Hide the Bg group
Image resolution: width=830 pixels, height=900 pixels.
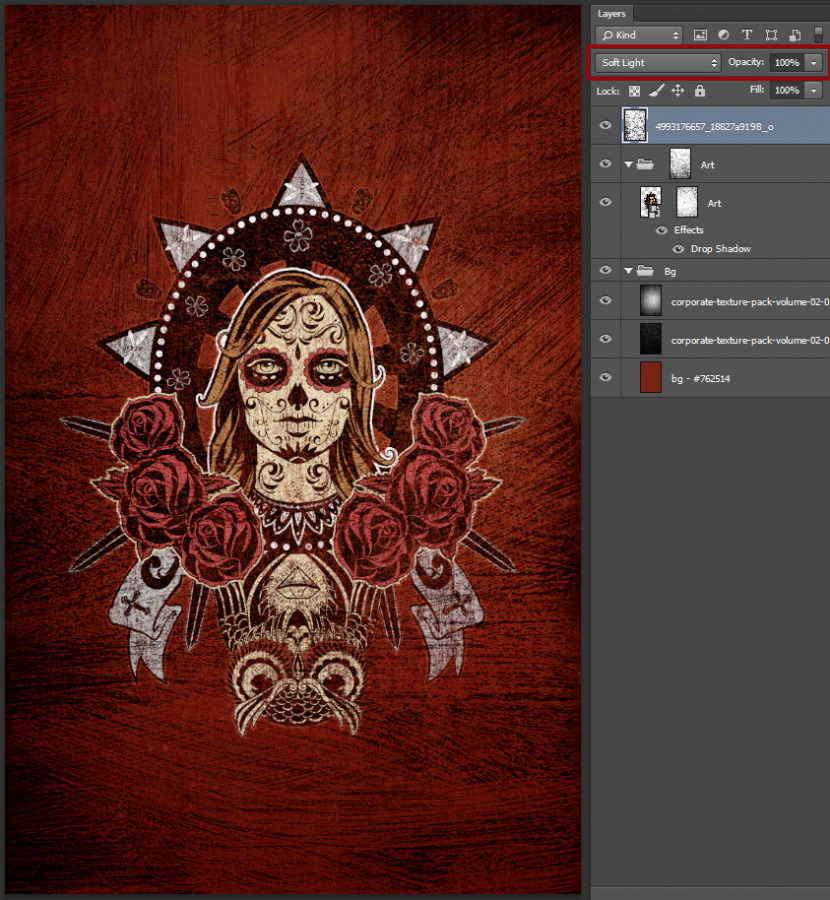(605, 270)
